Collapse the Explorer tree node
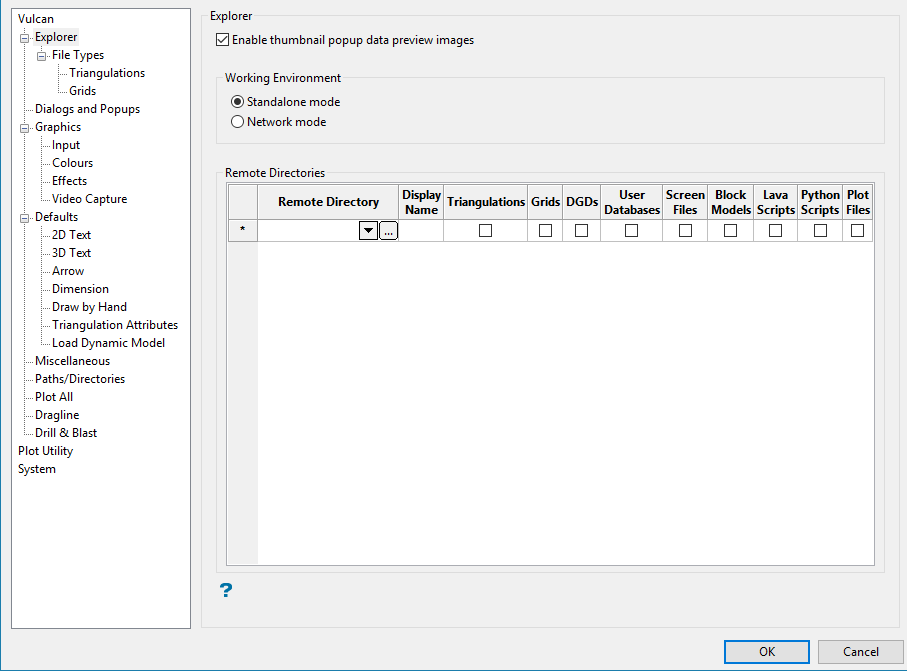Viewport: 907px width, 671px height. click(x=25, y=38)
